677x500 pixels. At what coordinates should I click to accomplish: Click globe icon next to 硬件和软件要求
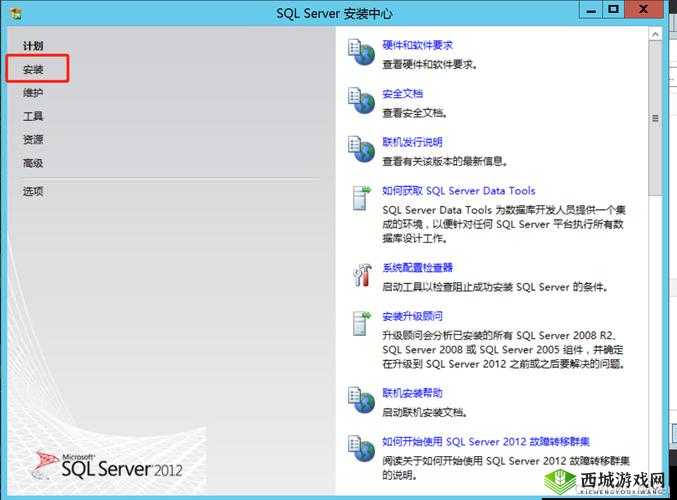(x=360, y=53)
